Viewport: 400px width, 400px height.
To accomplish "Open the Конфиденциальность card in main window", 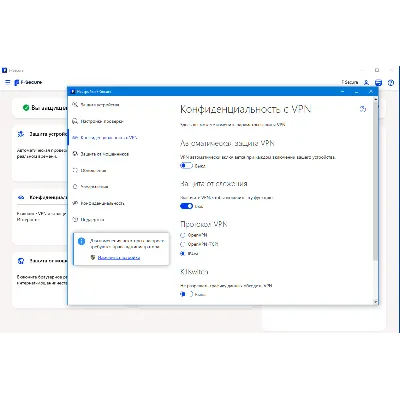I will coord(40,217).
